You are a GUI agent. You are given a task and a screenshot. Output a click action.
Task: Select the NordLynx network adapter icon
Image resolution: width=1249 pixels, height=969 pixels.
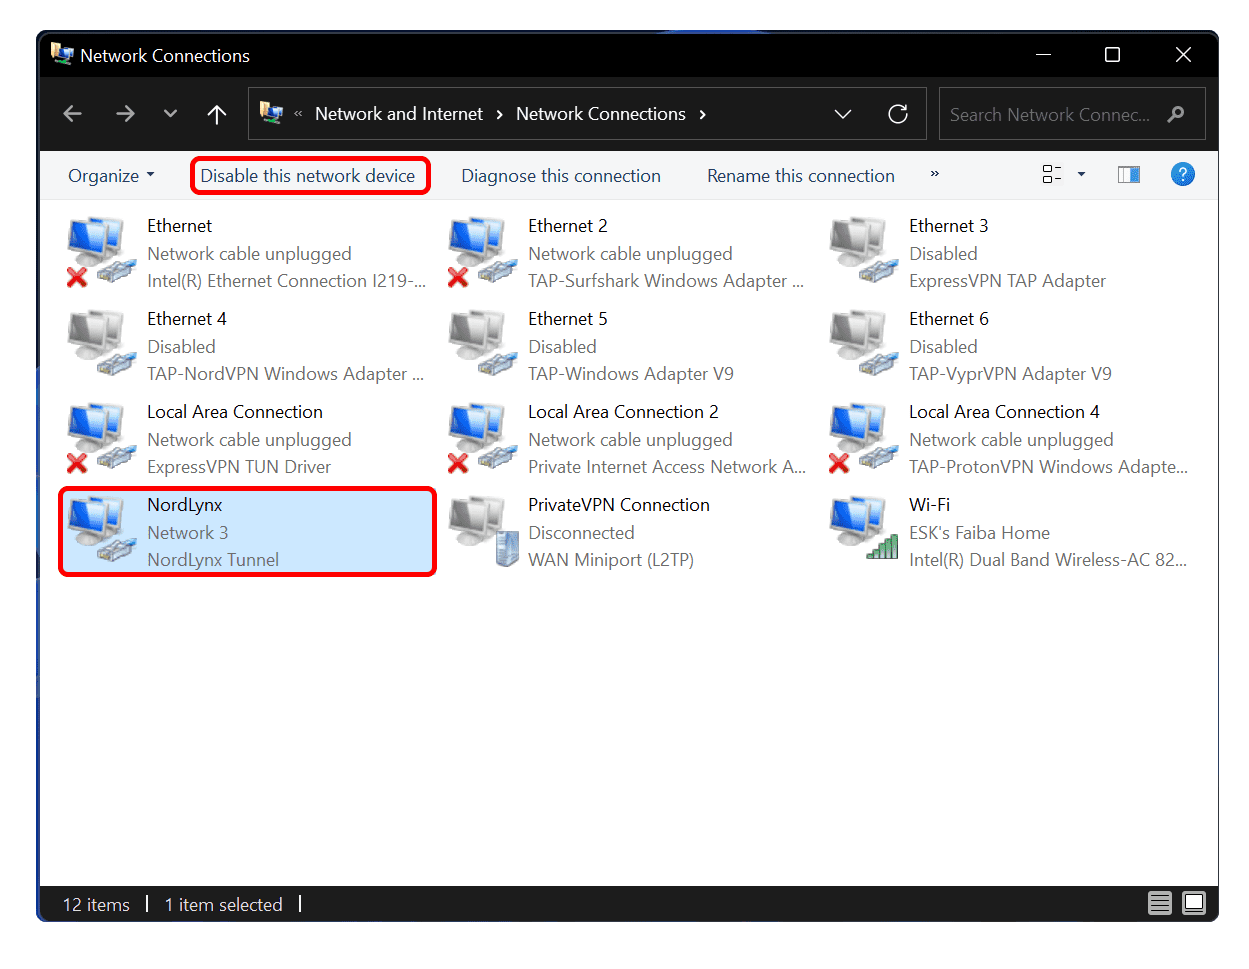coord(102,531)
